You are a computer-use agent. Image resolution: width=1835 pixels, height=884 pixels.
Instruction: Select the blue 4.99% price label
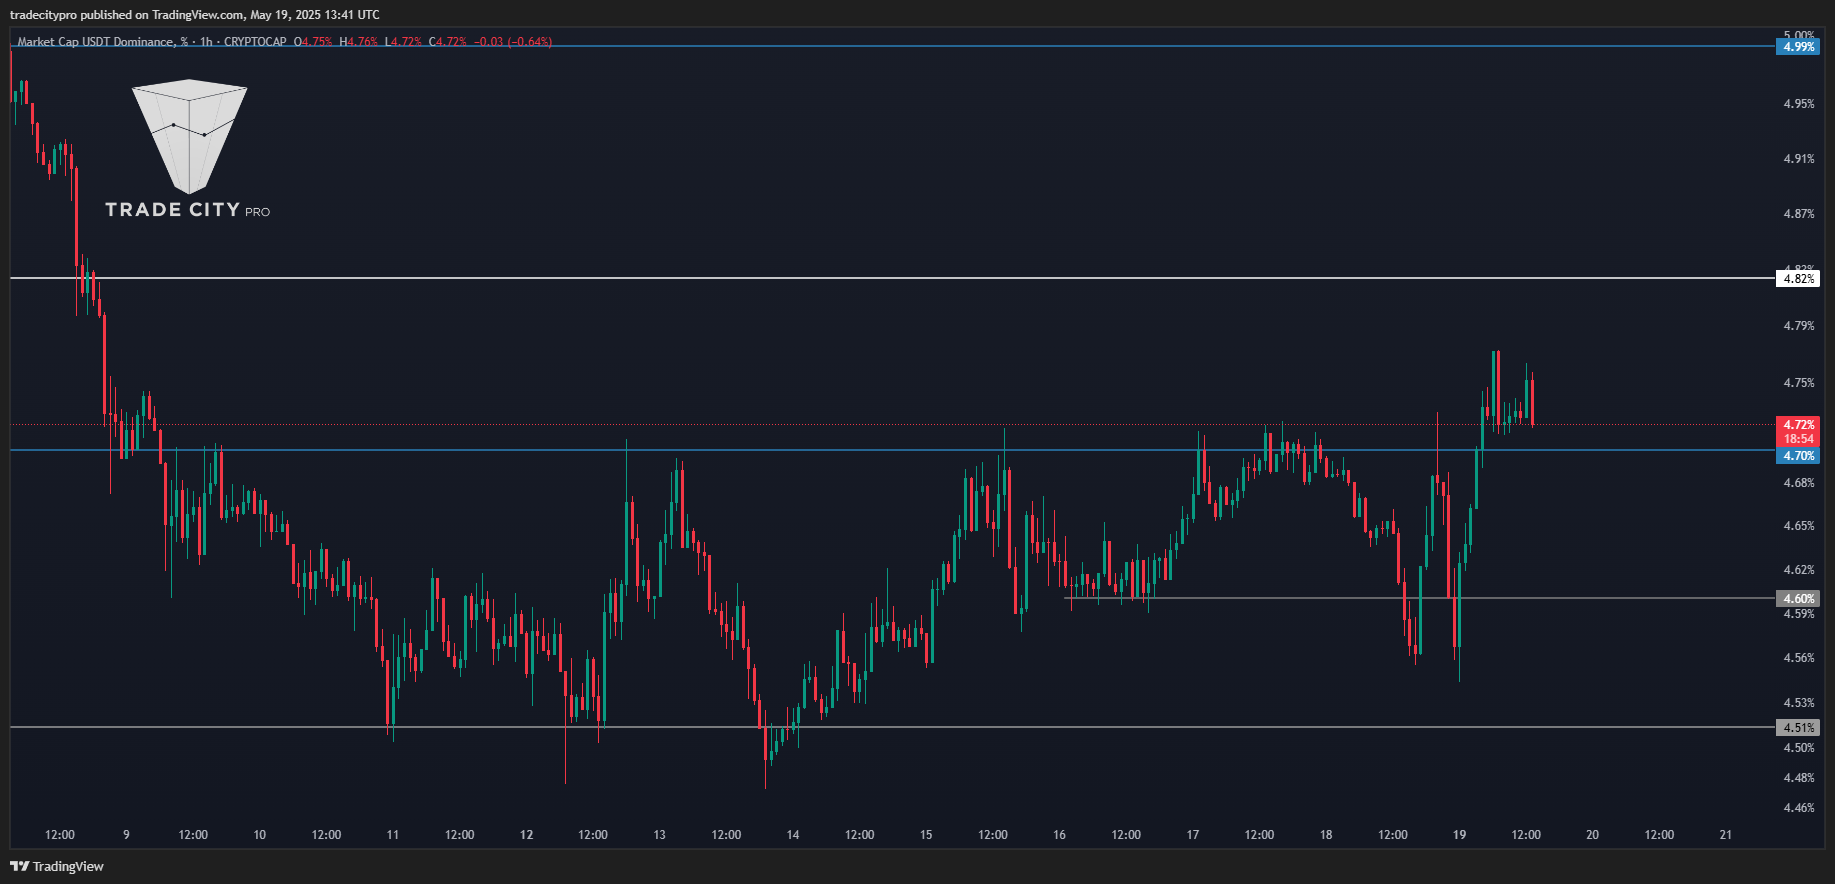1798,47
